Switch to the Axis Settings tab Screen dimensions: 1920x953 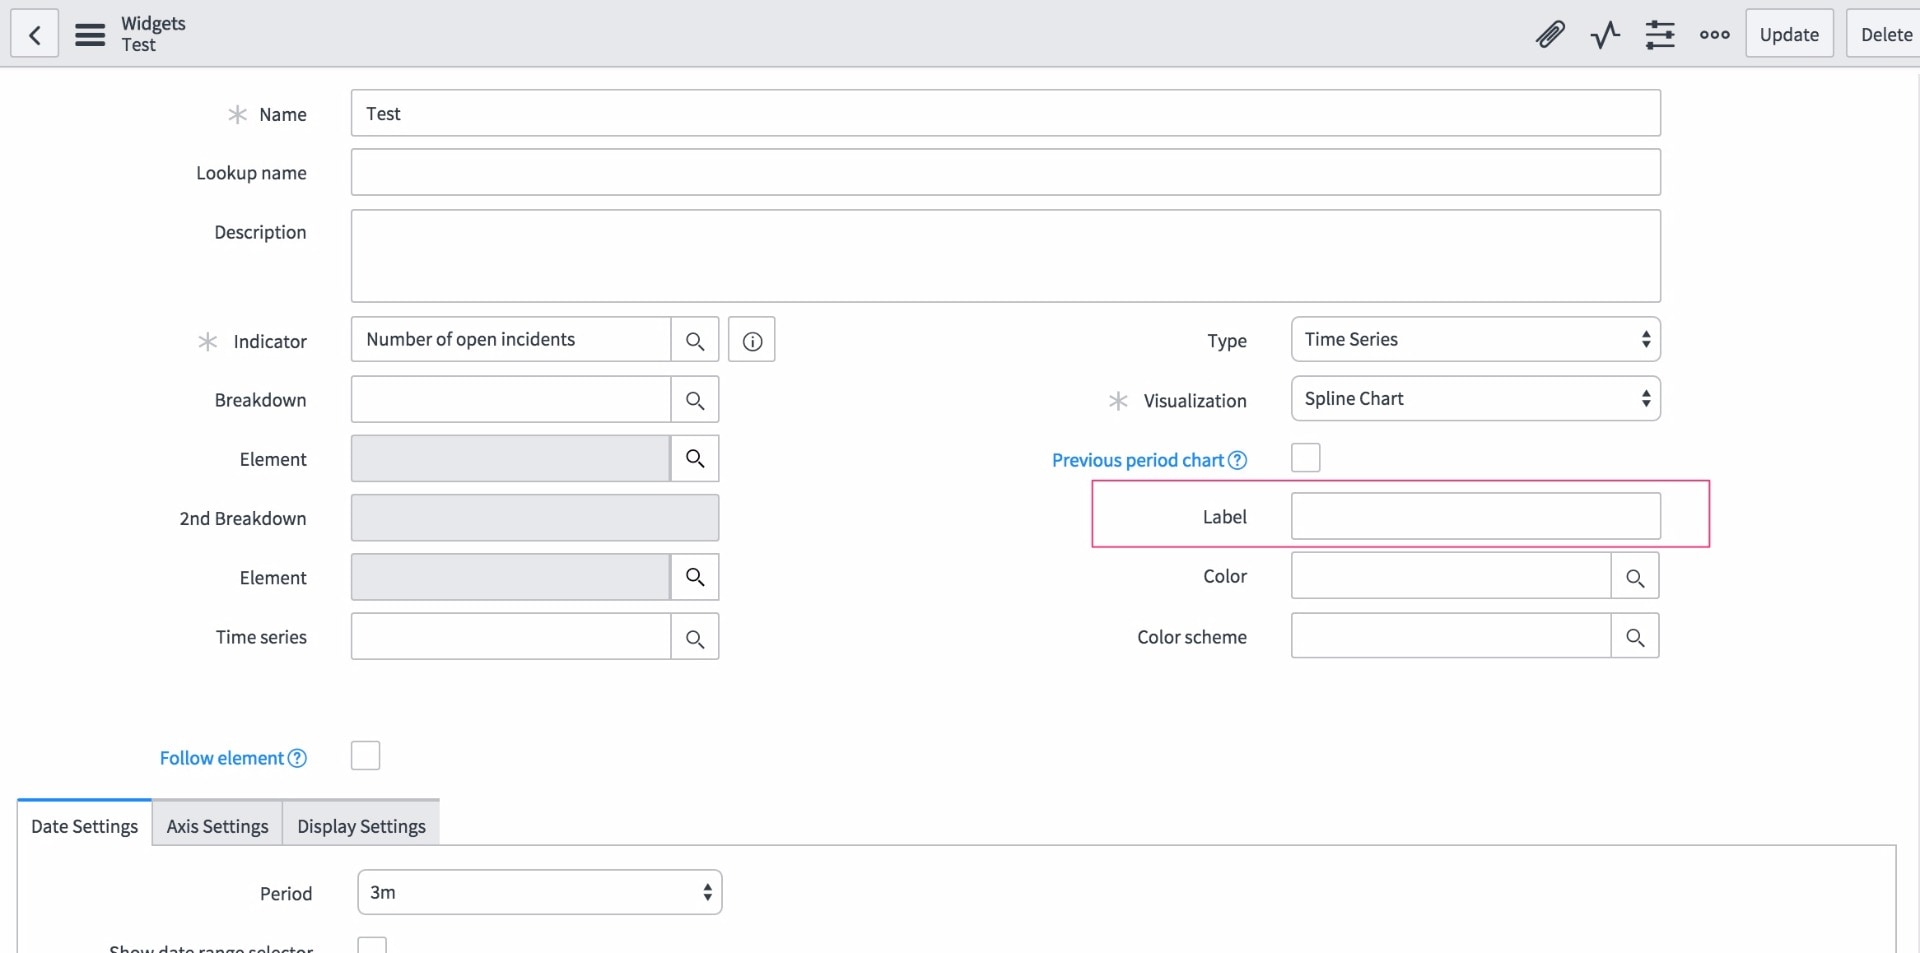(x=216, y=825)
